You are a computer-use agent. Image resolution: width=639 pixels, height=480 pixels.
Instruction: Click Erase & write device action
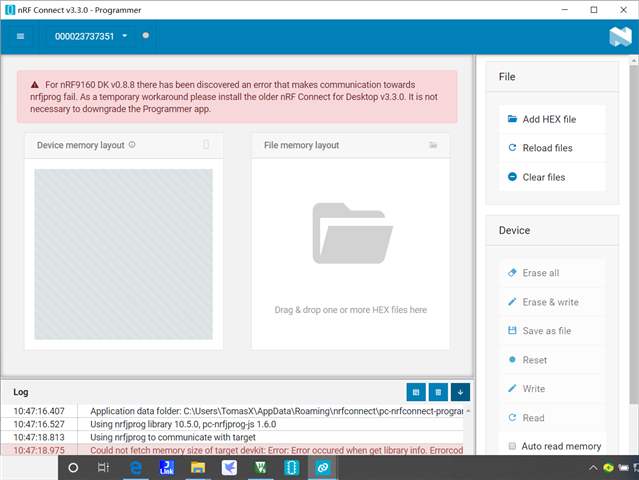pyautogui.click(x=552, y=302)
